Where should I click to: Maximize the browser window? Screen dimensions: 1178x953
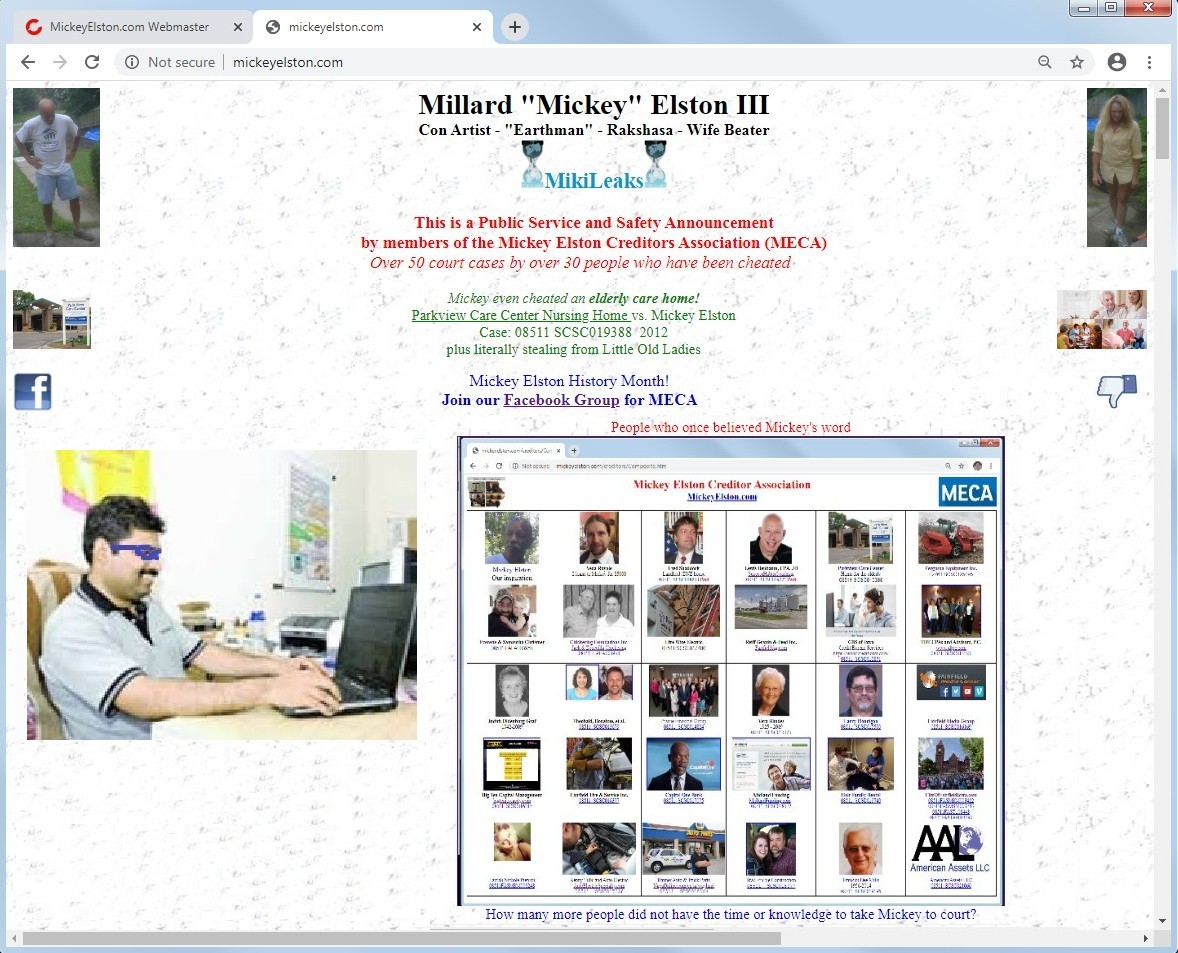click(x=1110, y=8)
